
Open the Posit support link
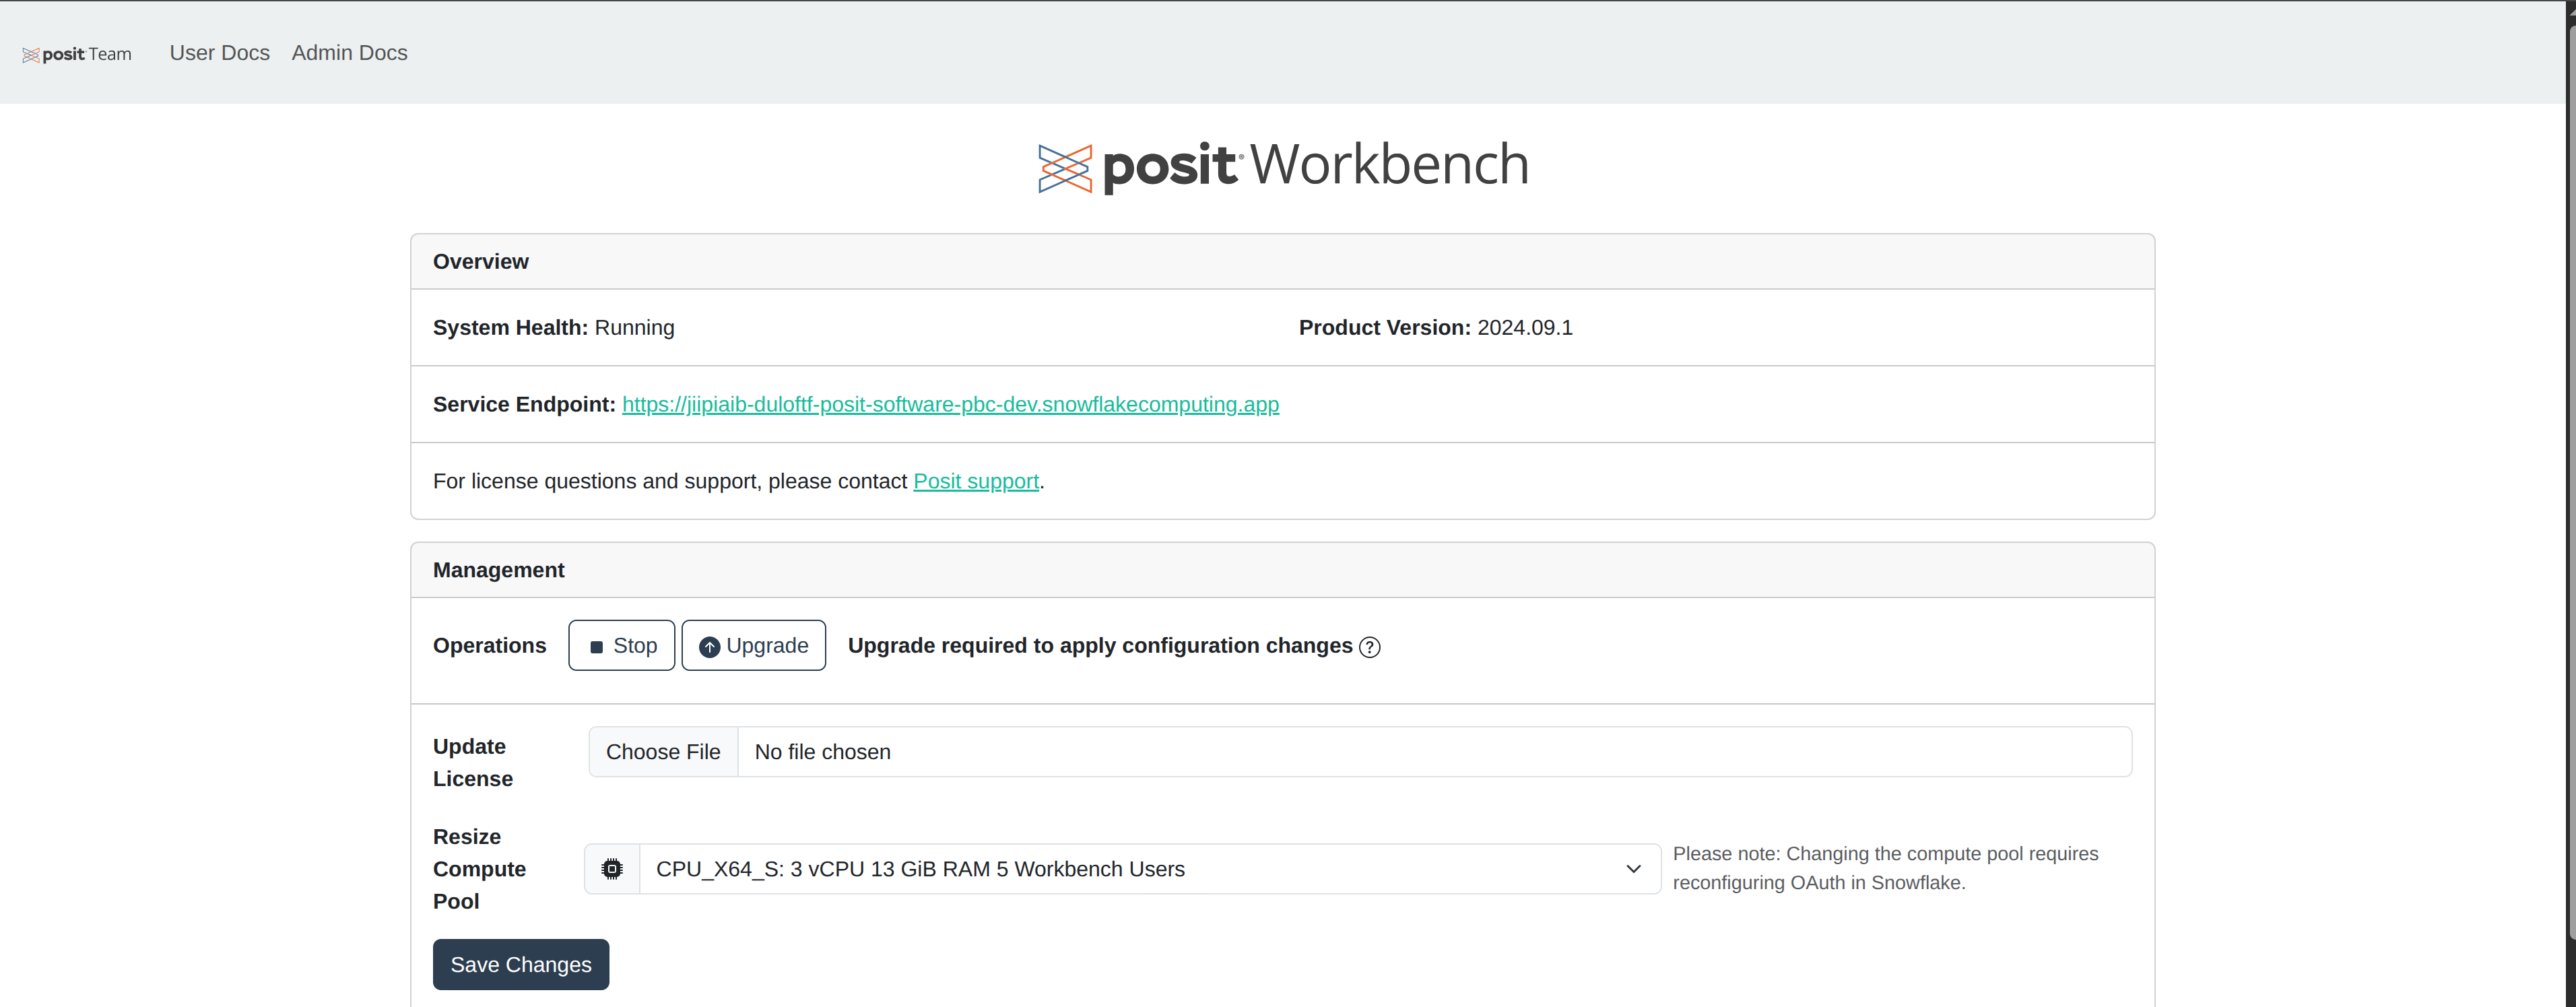976,481
